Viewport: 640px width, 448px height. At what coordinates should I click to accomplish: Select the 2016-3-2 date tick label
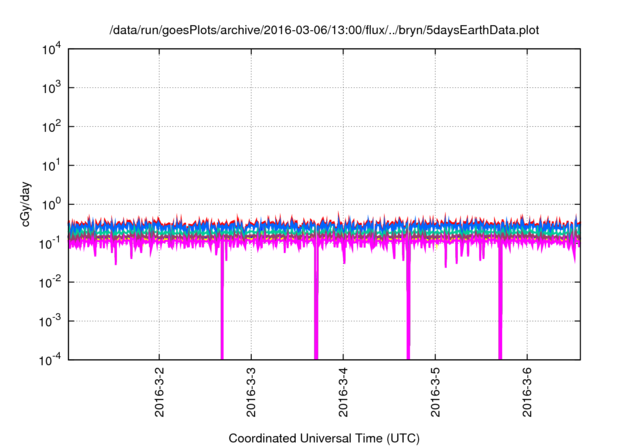pos(159,395)
